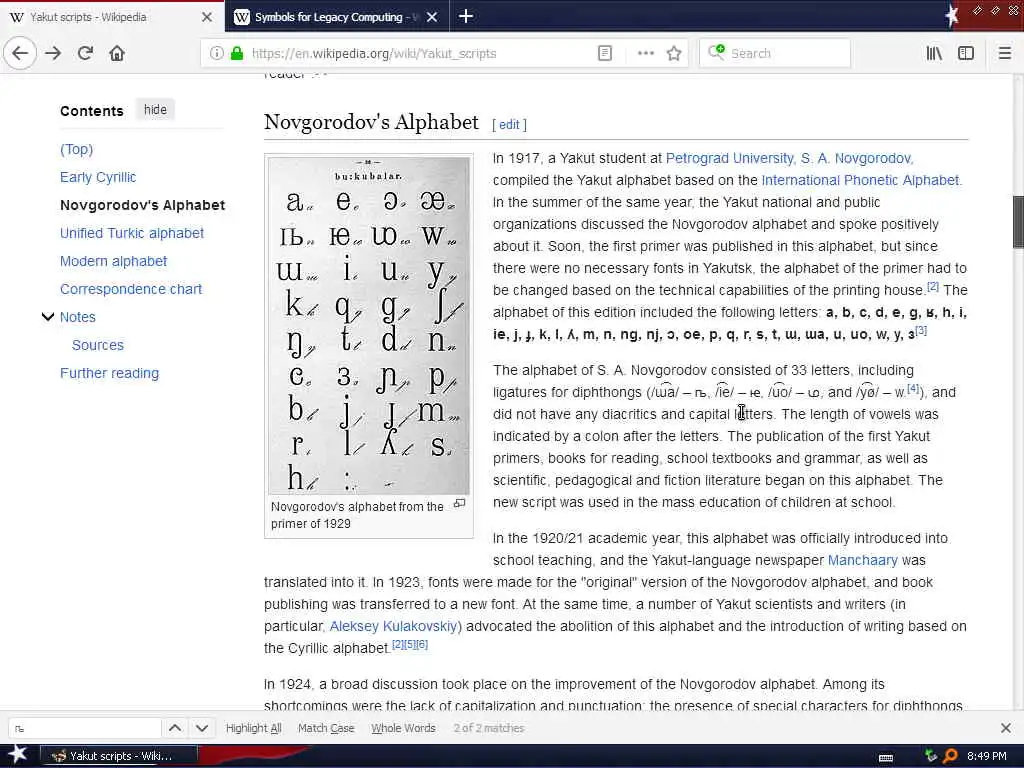Edit the Novgorodov's Alphabet section
The height and width of the screenshot is (768, 1024).
[x=509, y=125]
